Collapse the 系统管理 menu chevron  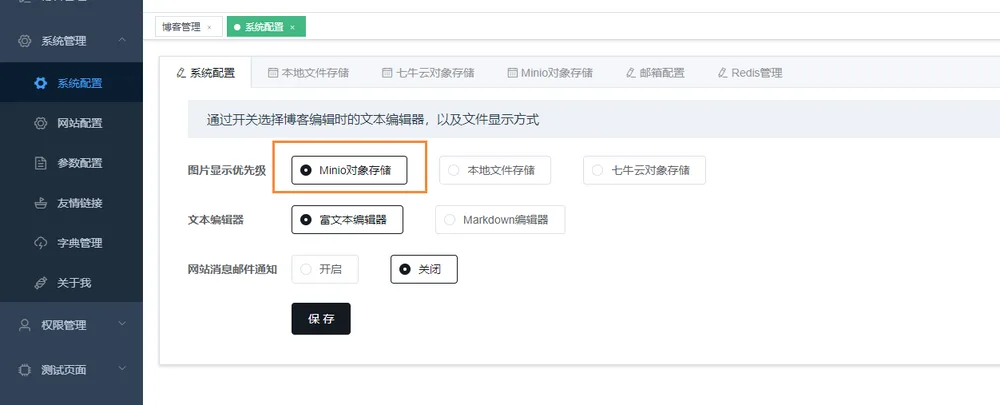point(122,41)
